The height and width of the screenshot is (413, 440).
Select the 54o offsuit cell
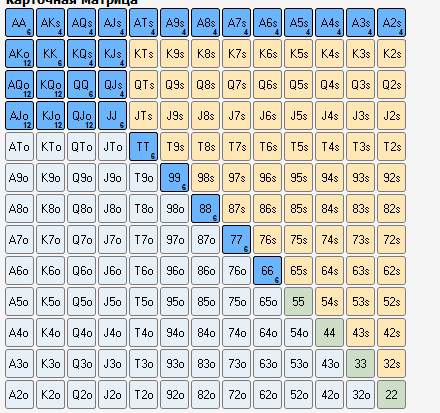click(x=298, y=333)
